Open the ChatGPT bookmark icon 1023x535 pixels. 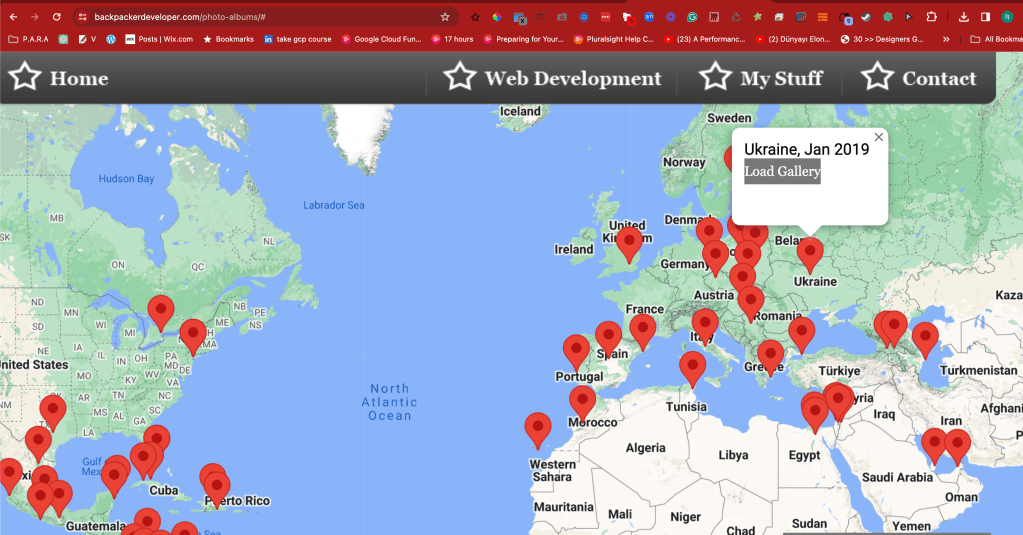(63, 39)
